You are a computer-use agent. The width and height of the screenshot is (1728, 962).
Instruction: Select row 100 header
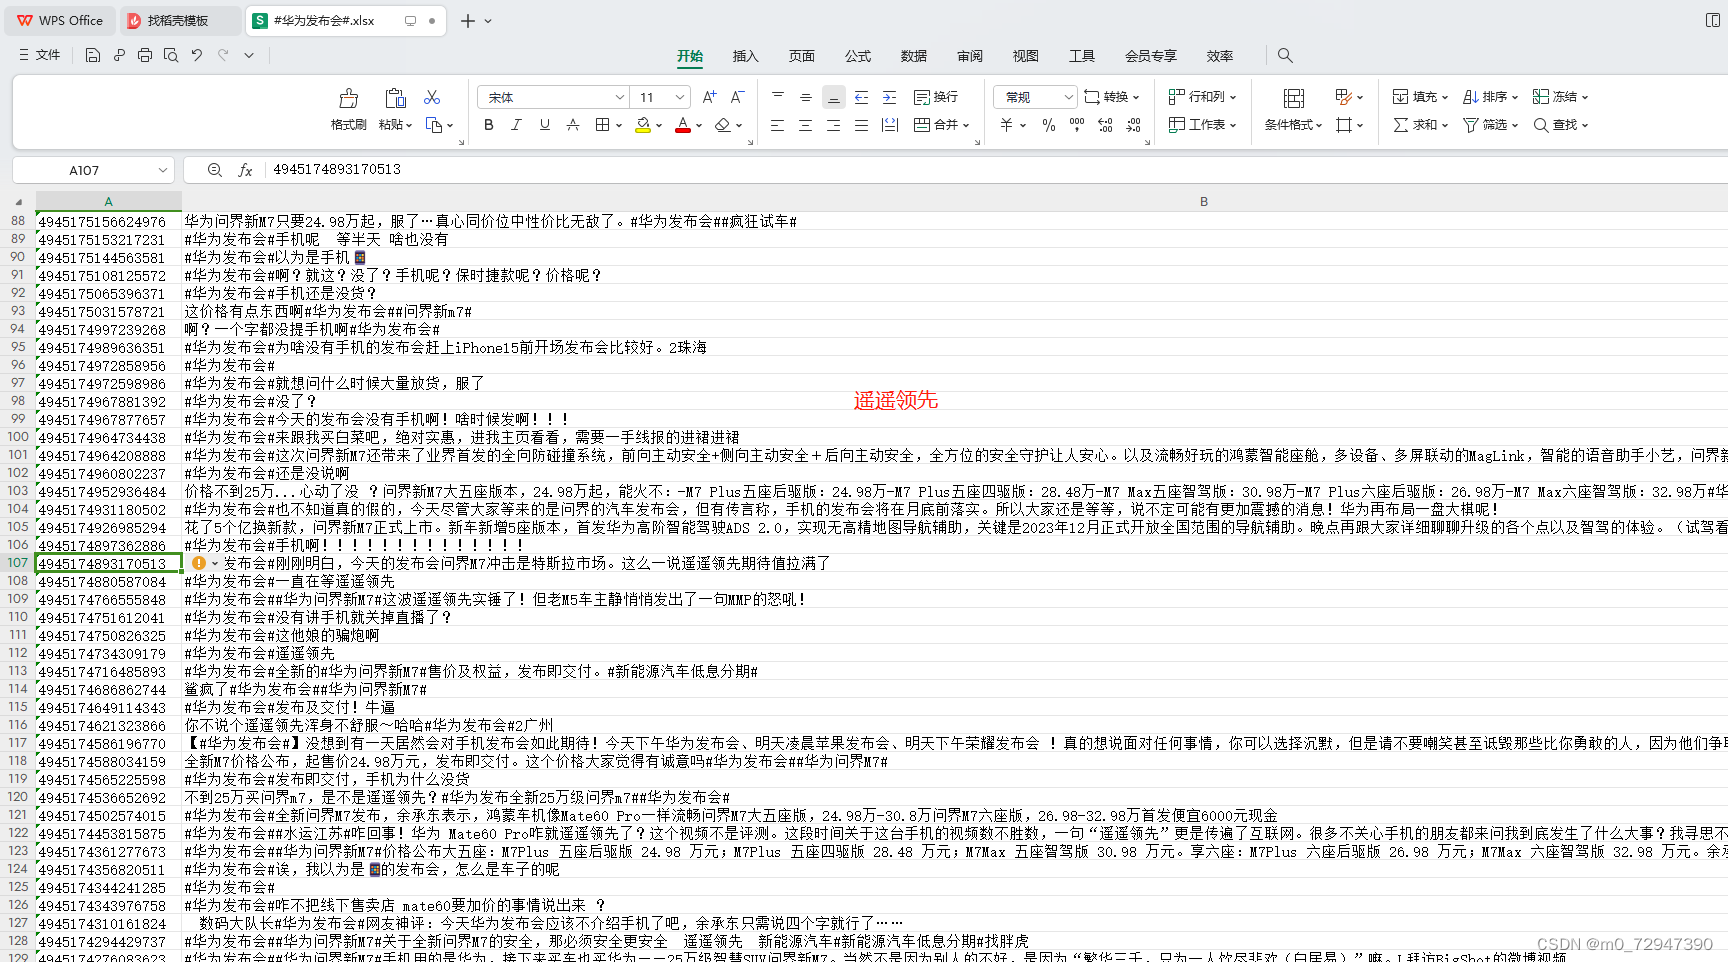click(18, 437)
